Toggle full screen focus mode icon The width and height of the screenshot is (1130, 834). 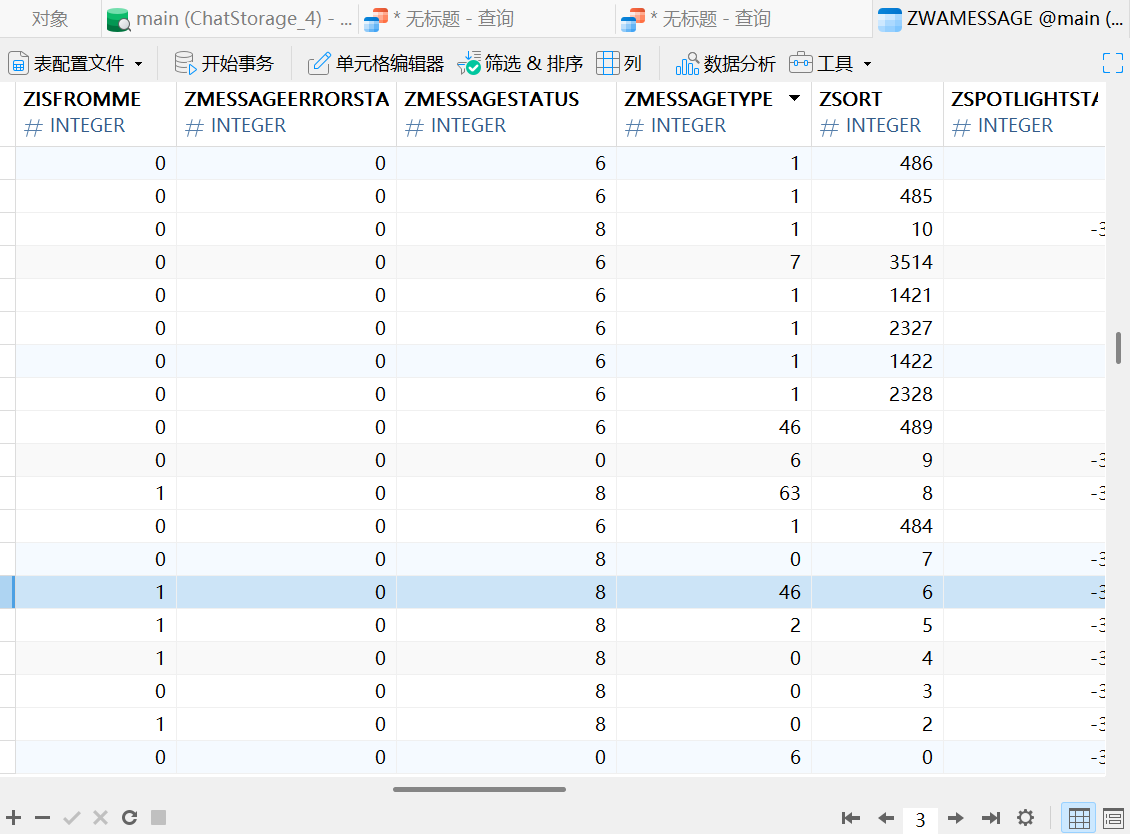[1113, 63]
